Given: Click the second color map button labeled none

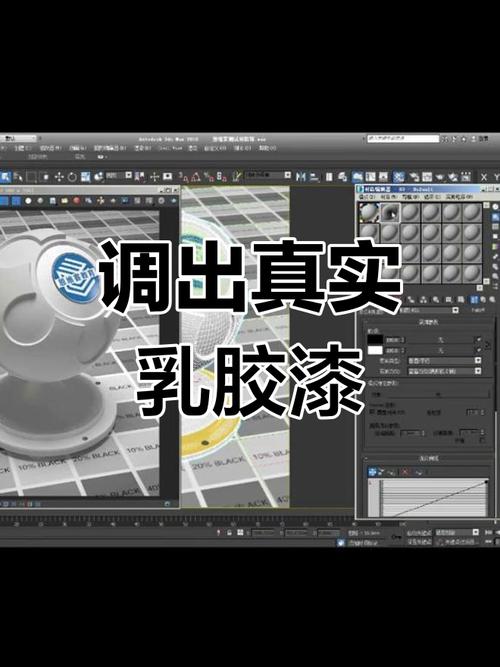Looking at the screenshot, I should coord(441,350).
